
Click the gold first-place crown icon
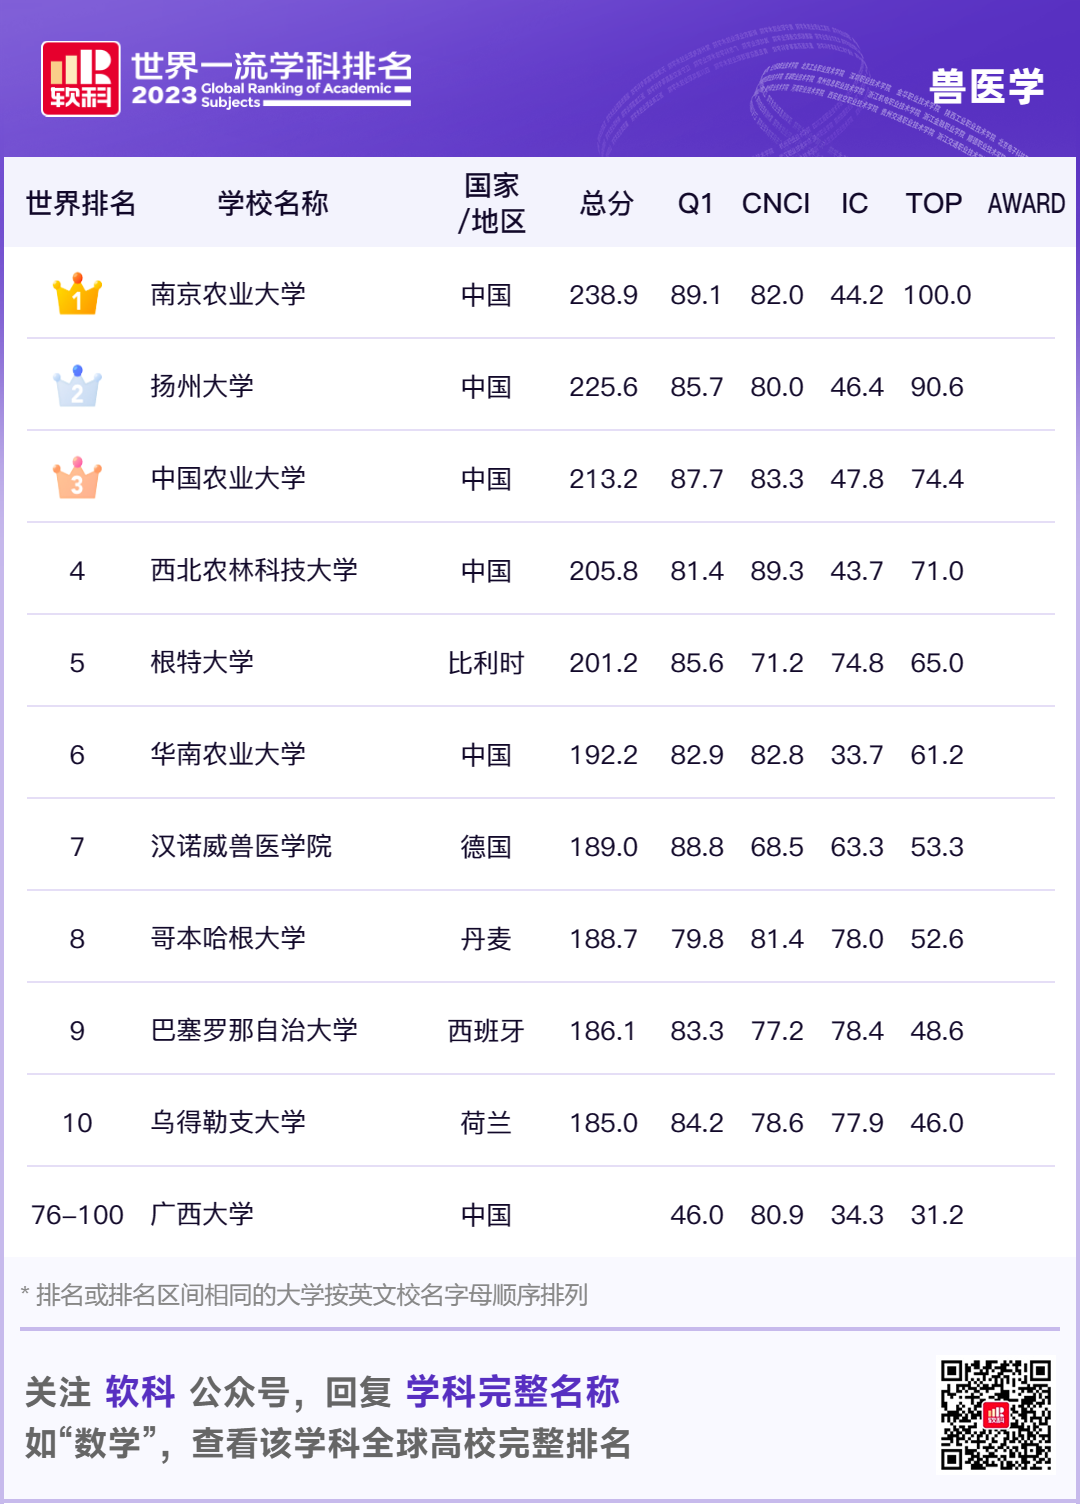[x=77, y=295]
